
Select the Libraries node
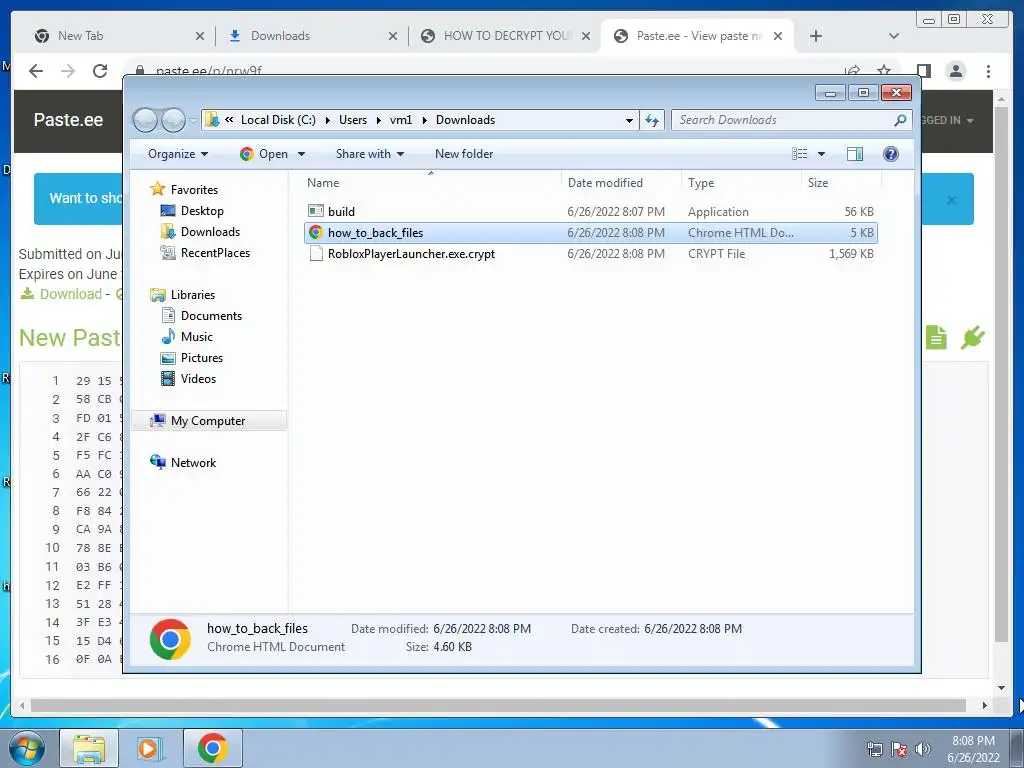pyautogui.click(x=192, y=295)
